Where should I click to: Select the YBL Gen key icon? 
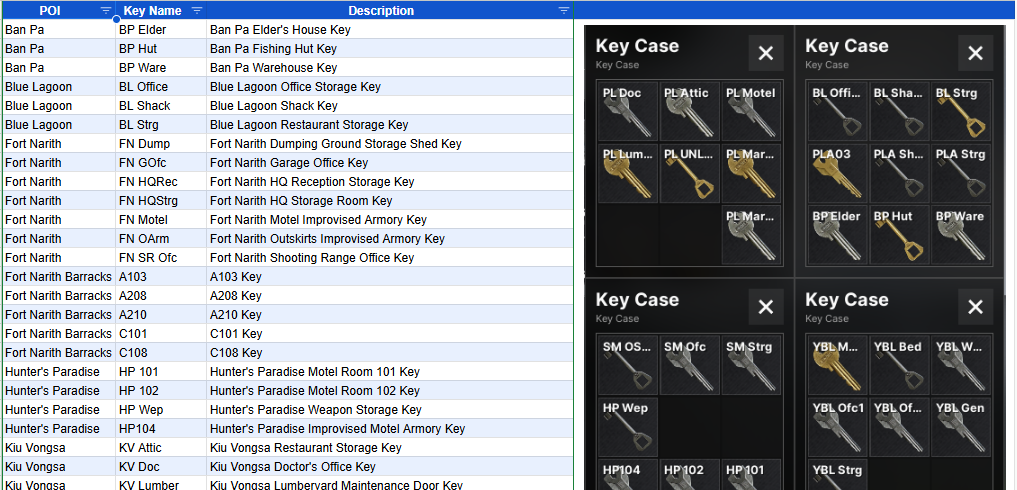click(961, 427)
